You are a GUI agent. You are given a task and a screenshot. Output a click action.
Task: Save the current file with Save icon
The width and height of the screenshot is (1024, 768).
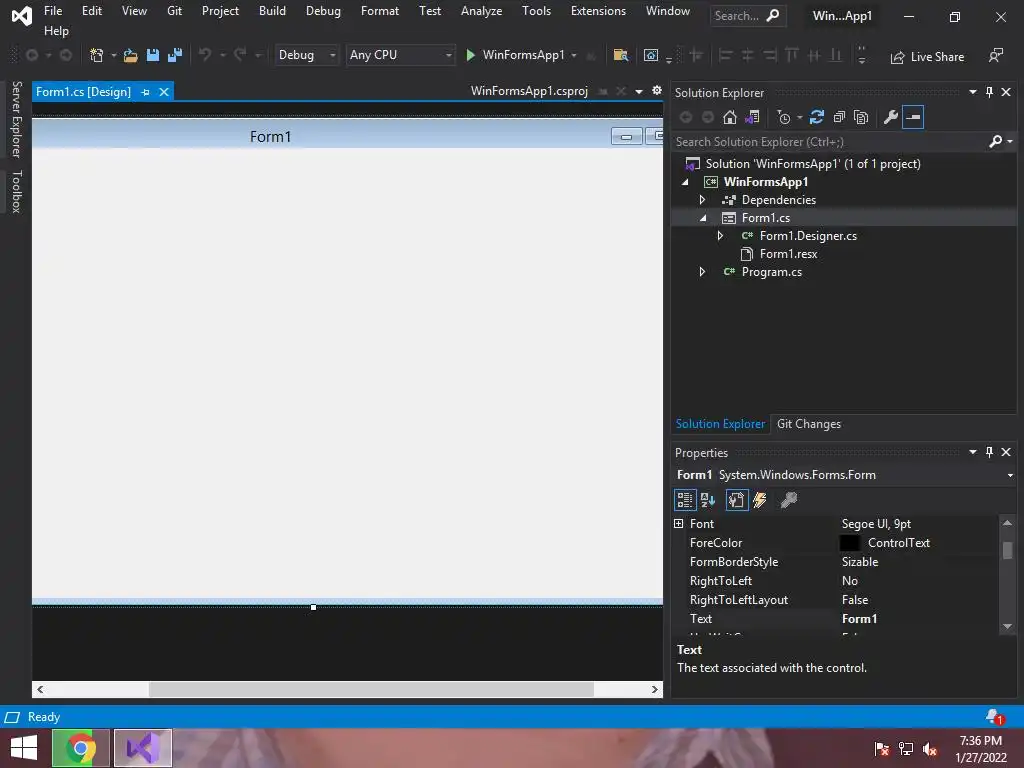tap(153, 56)
